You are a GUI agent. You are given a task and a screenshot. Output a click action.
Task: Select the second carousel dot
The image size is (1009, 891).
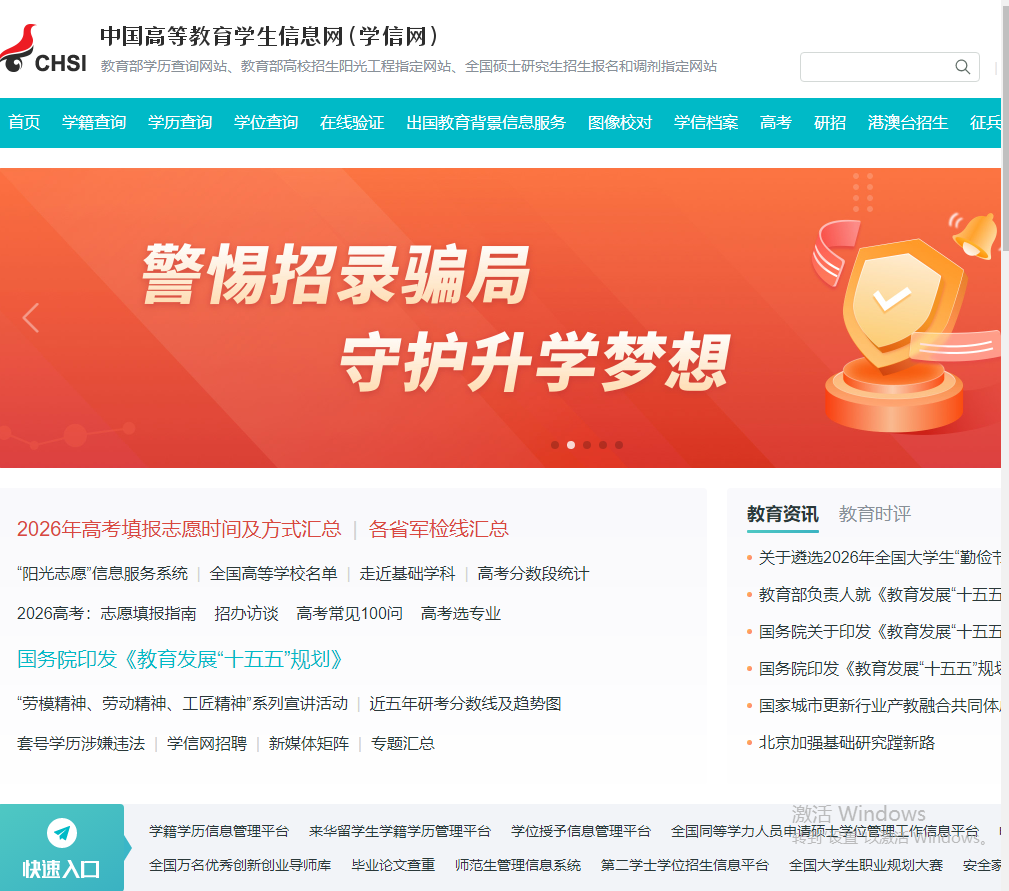pos(571,445)
